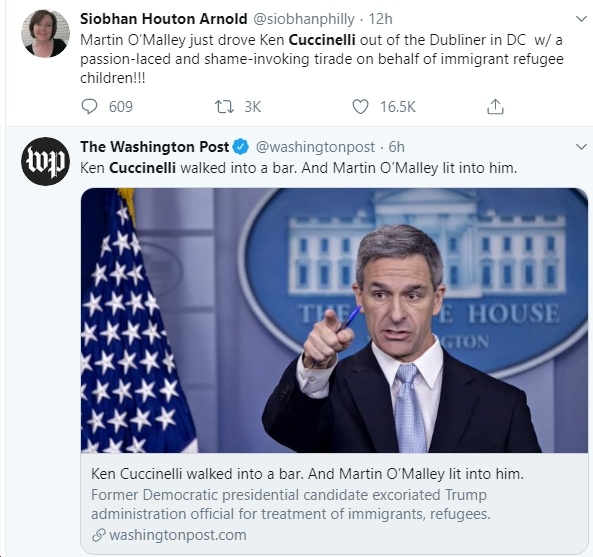
Task: Expand the chevron menu on Siobhan's tweet
Action: (581, 19)
